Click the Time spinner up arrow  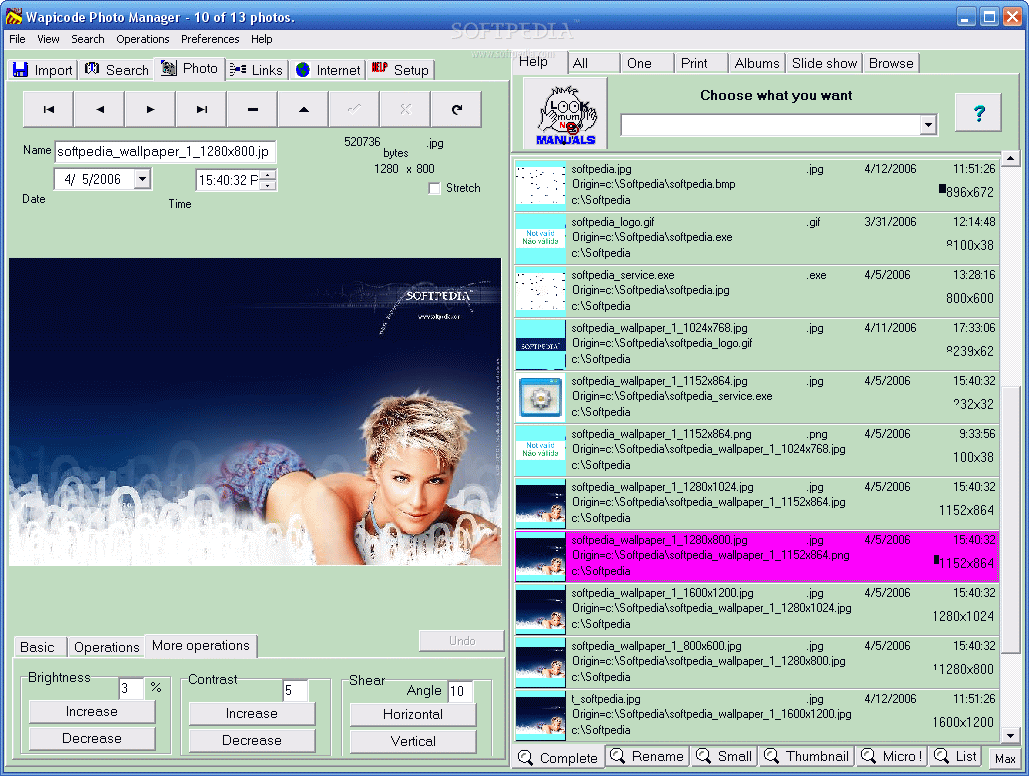pos(268,175)
